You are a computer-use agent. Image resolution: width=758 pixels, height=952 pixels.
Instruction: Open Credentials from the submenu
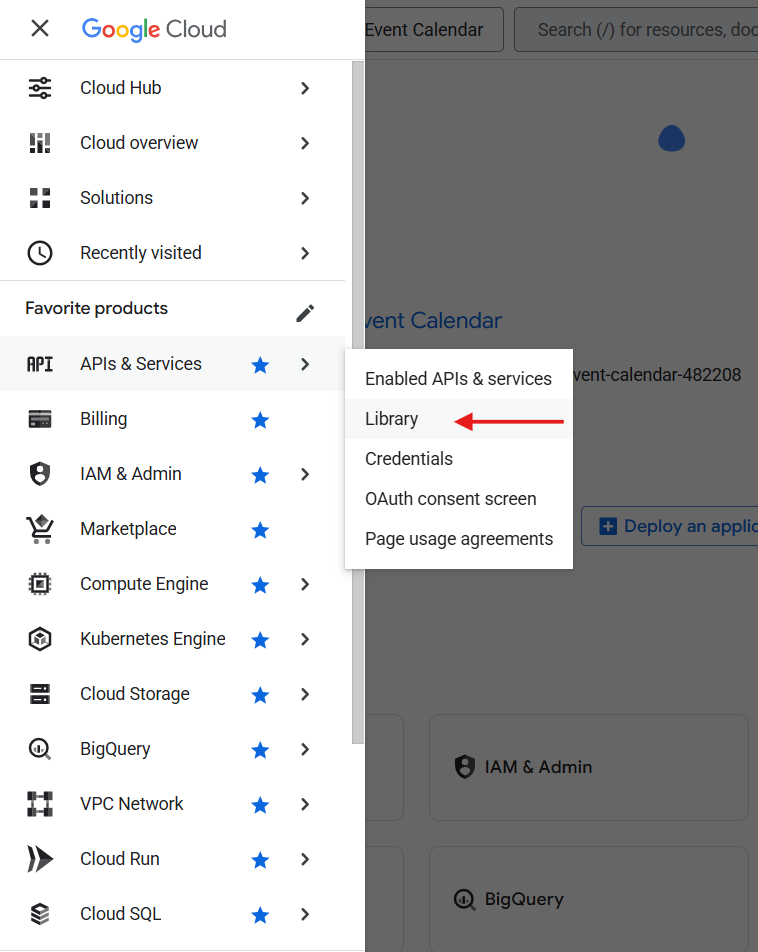(x=409, y=458)
